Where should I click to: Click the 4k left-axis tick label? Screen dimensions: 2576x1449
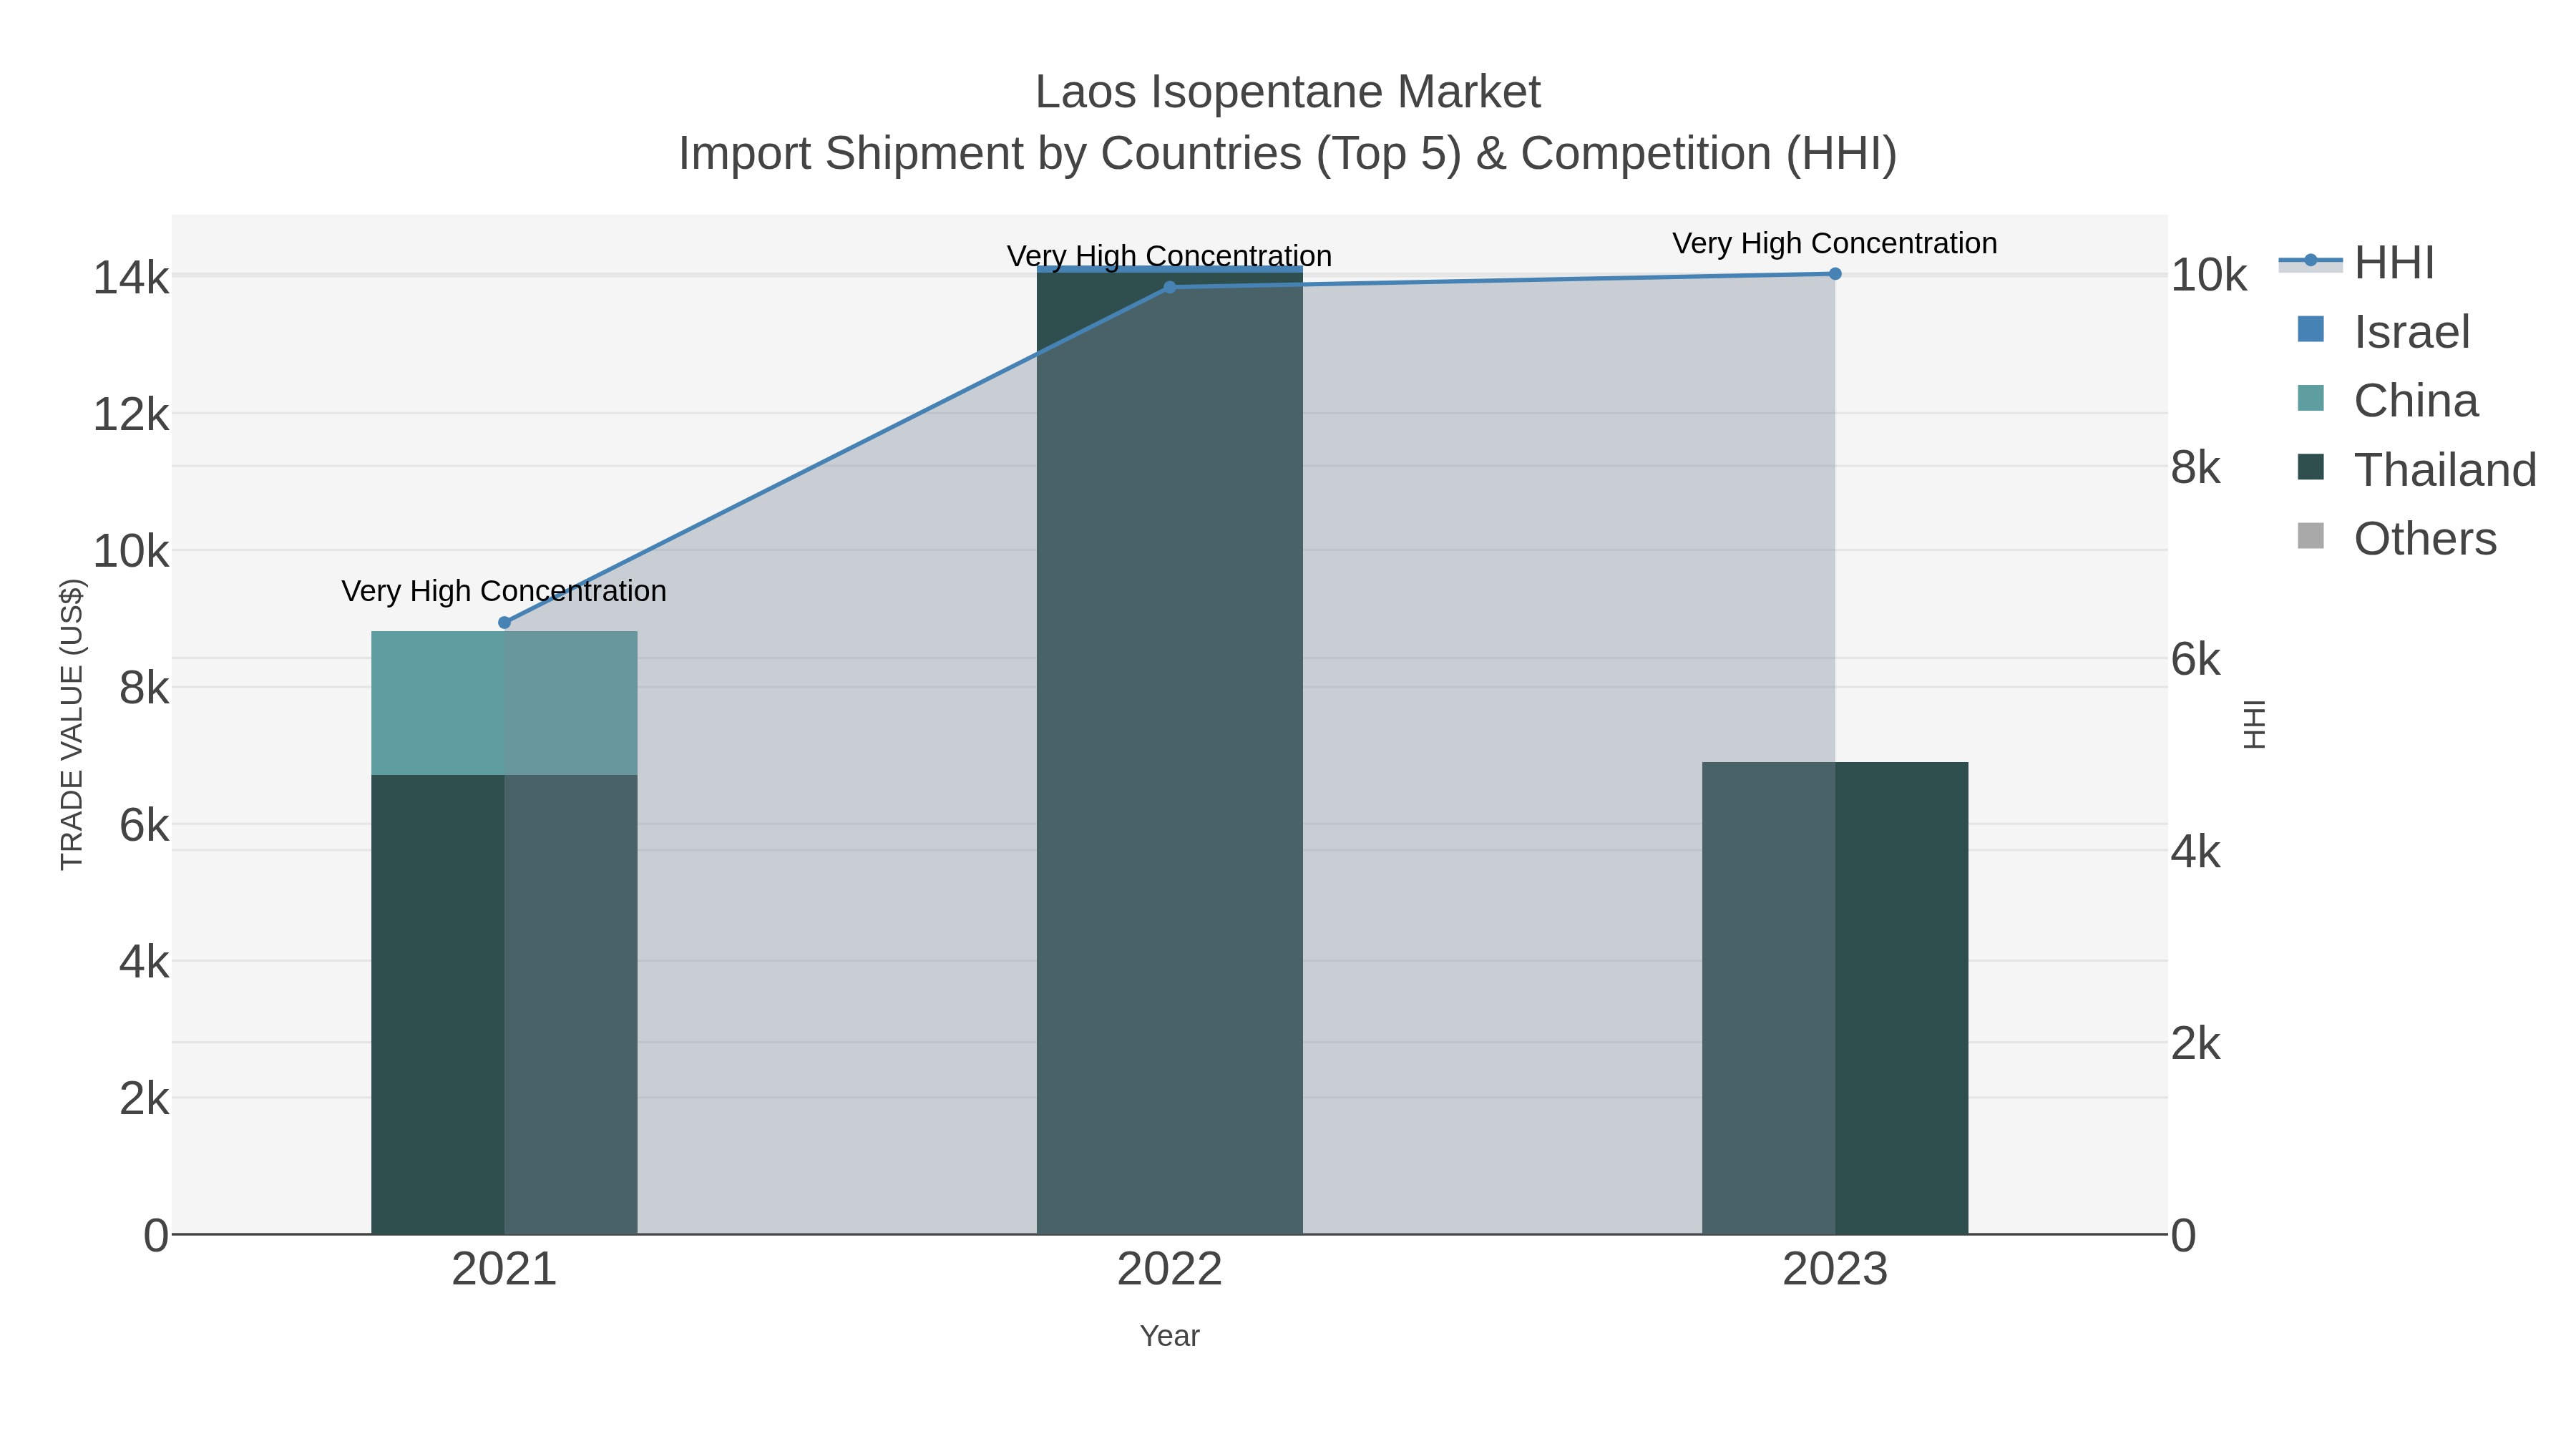point(144,962)
